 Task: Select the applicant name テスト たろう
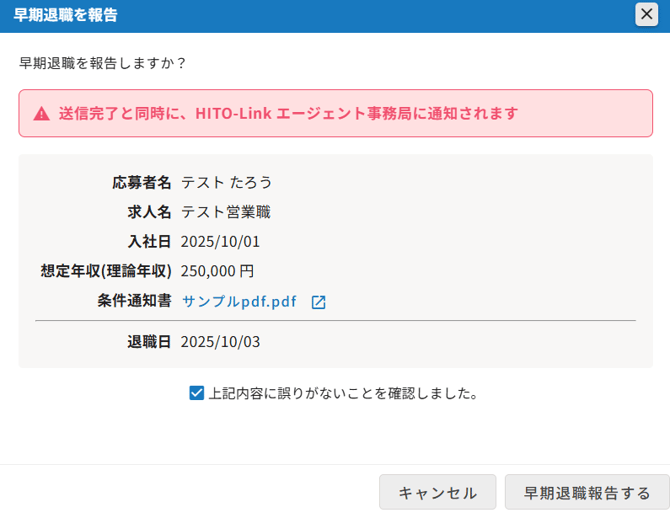(x=227, y=182)
